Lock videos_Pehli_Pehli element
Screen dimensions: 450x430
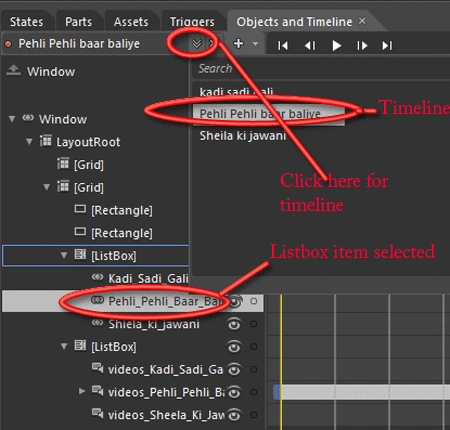254,392
